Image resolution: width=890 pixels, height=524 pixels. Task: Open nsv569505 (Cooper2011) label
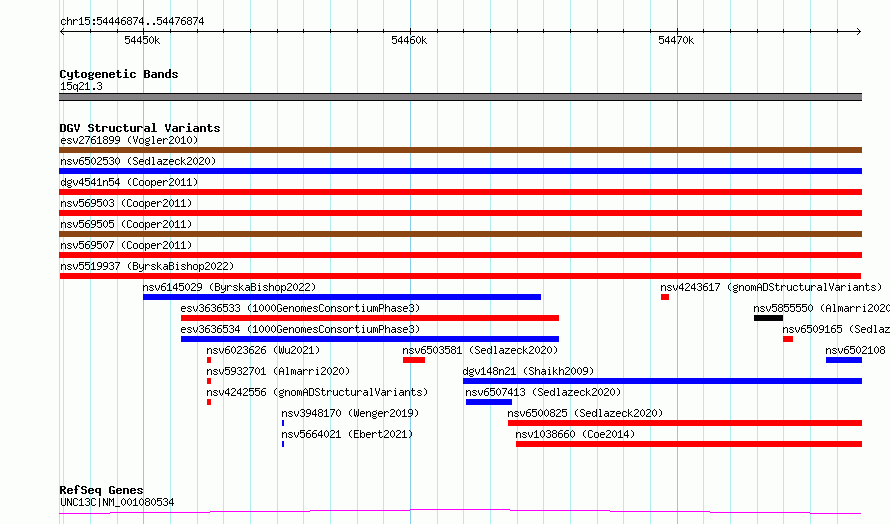(x=126, y=224)
